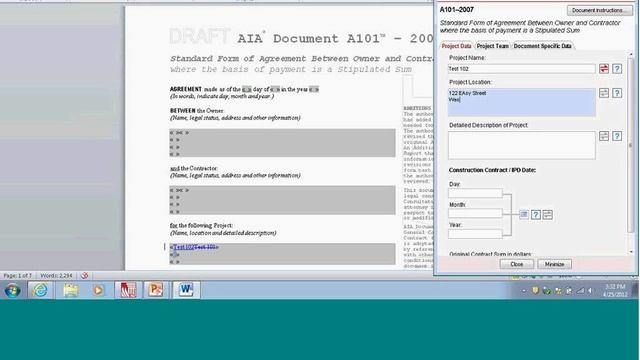Click the volume icon in system tray

590,291
